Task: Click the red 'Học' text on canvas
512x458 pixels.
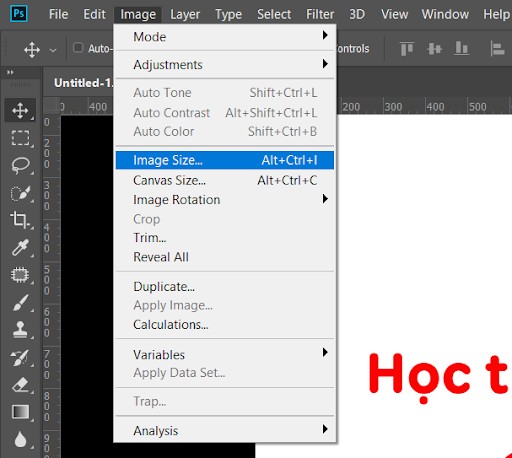Action: coord(419,378)
